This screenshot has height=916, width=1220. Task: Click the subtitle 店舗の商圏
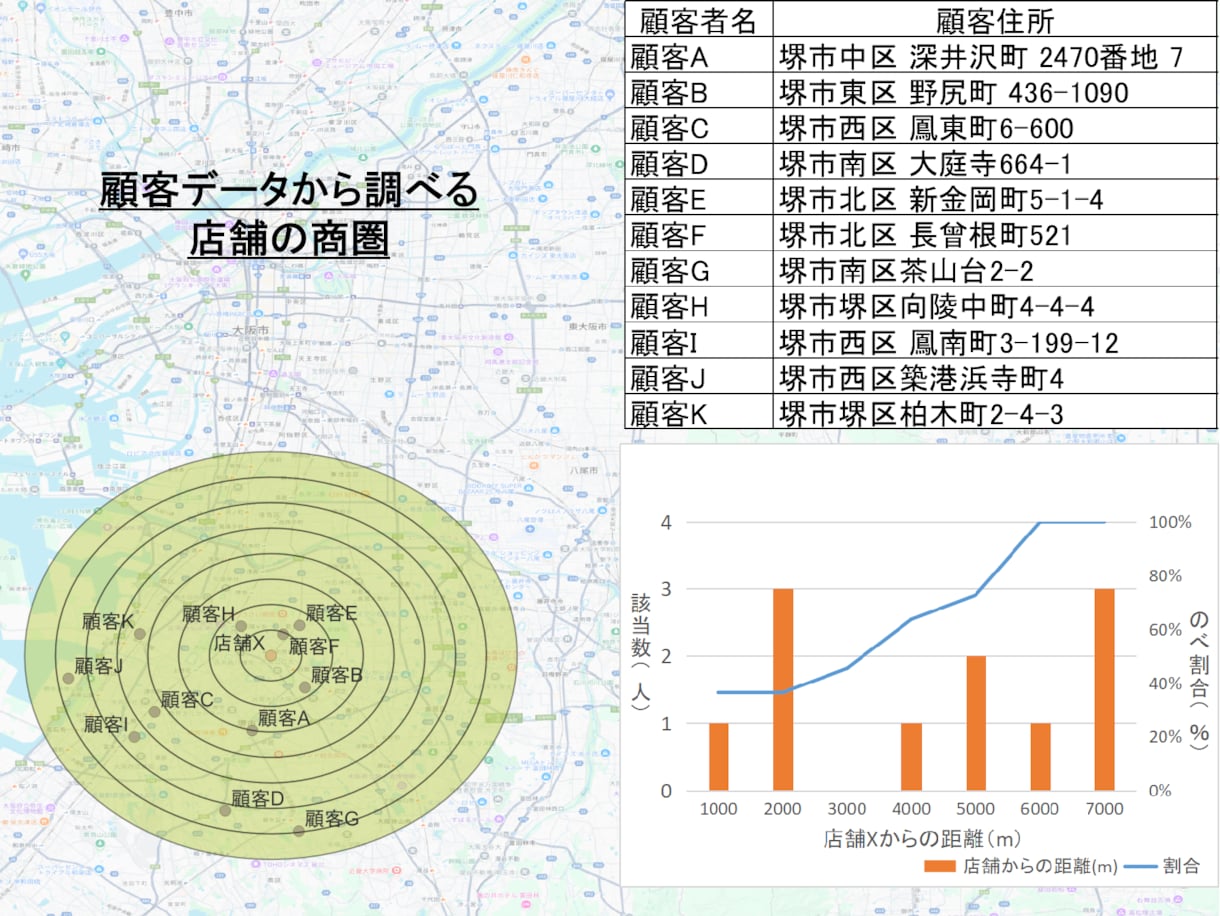(288, 237)
